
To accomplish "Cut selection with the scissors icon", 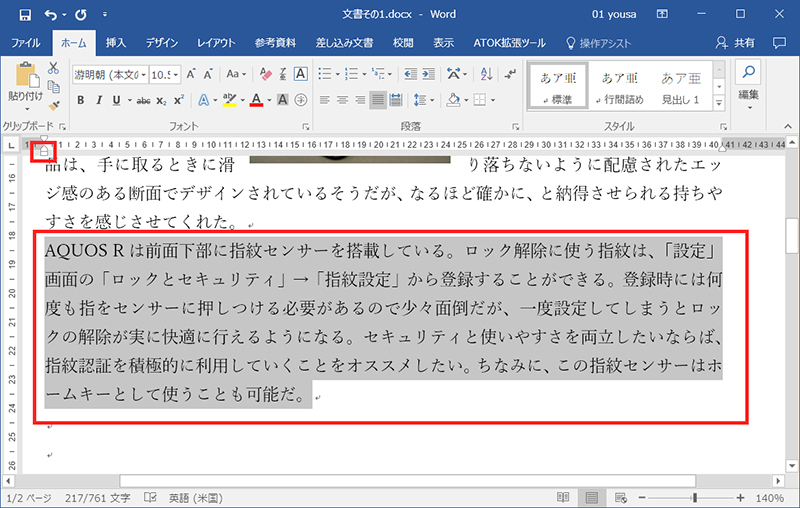I will [x=53, y=68].
